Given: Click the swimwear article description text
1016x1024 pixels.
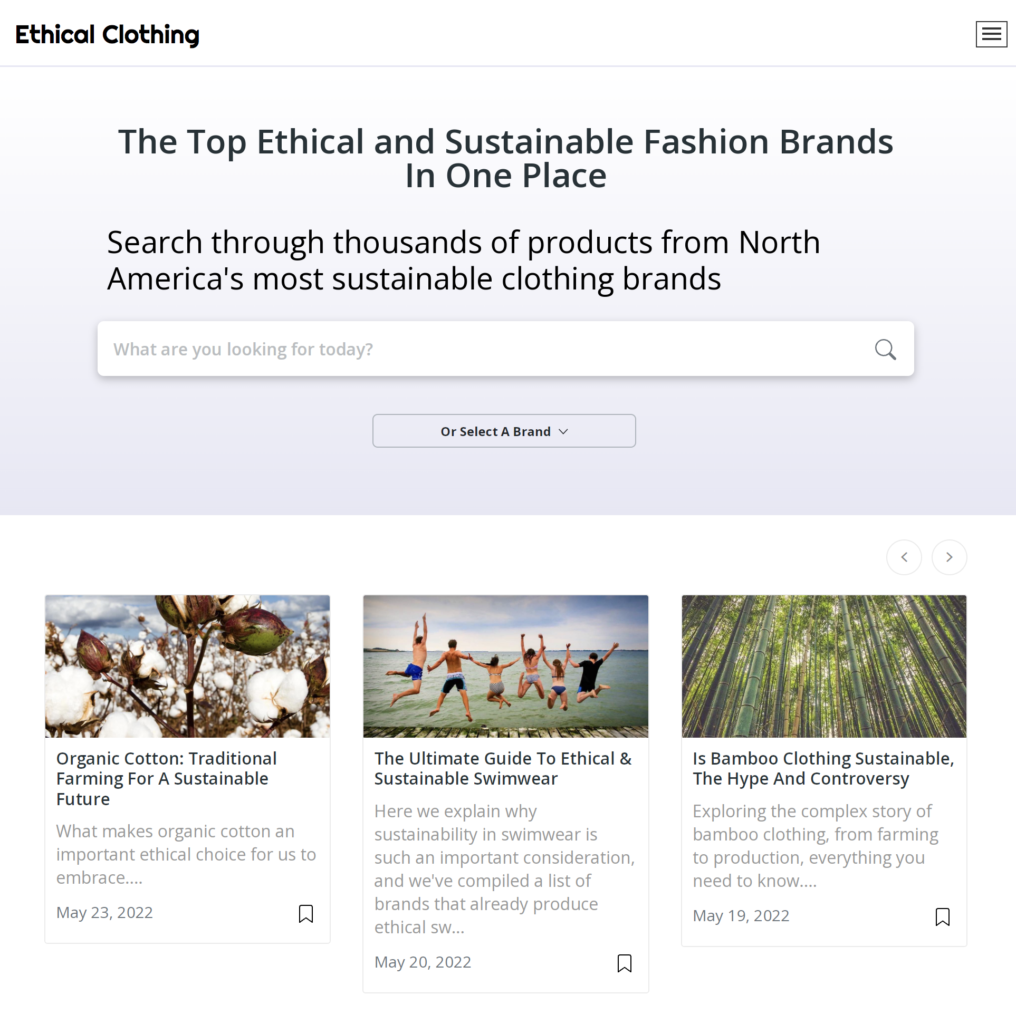Looking at the screenshot, I should (x=504, y=869).
